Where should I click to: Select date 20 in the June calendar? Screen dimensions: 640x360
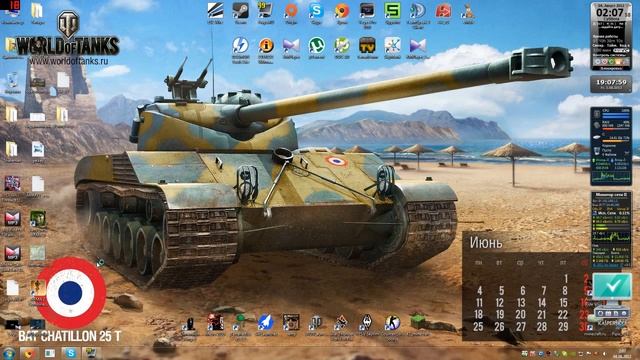[520, 315]
